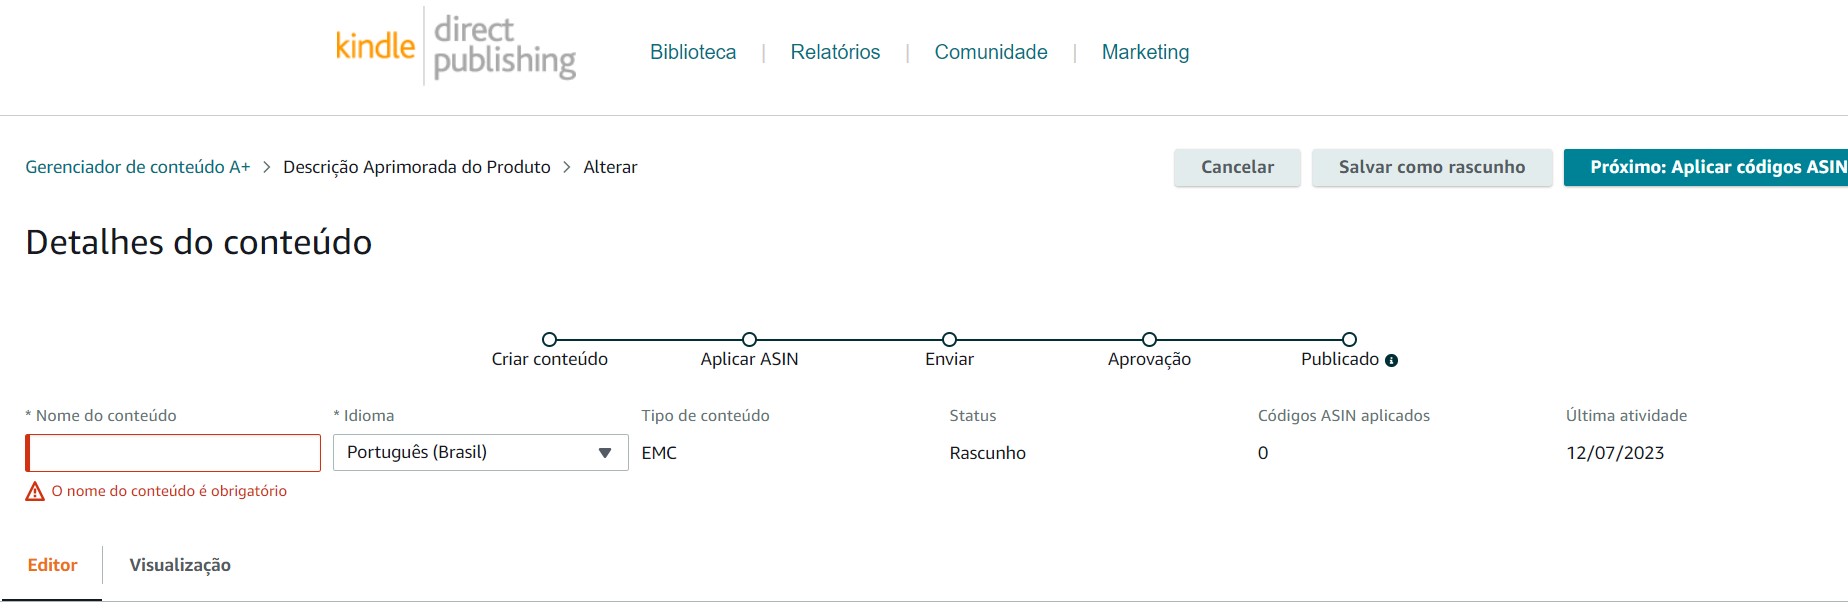Viewport: 1848px width, 616px height.
Task: Click Salvar como rascunho
Action: [x=1432, y=167]
